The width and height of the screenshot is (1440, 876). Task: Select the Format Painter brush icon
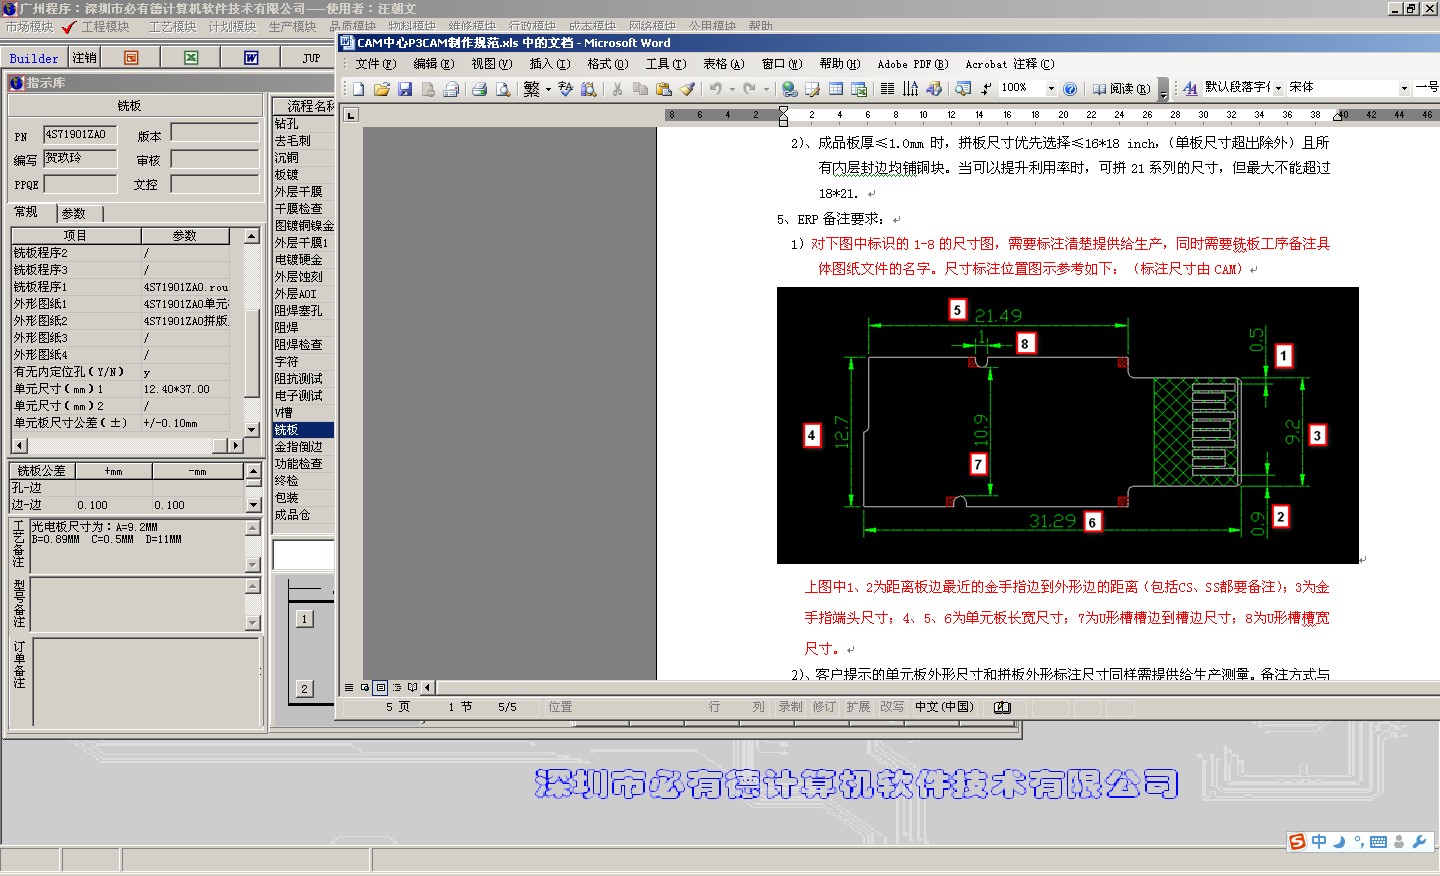coord(687,89)
